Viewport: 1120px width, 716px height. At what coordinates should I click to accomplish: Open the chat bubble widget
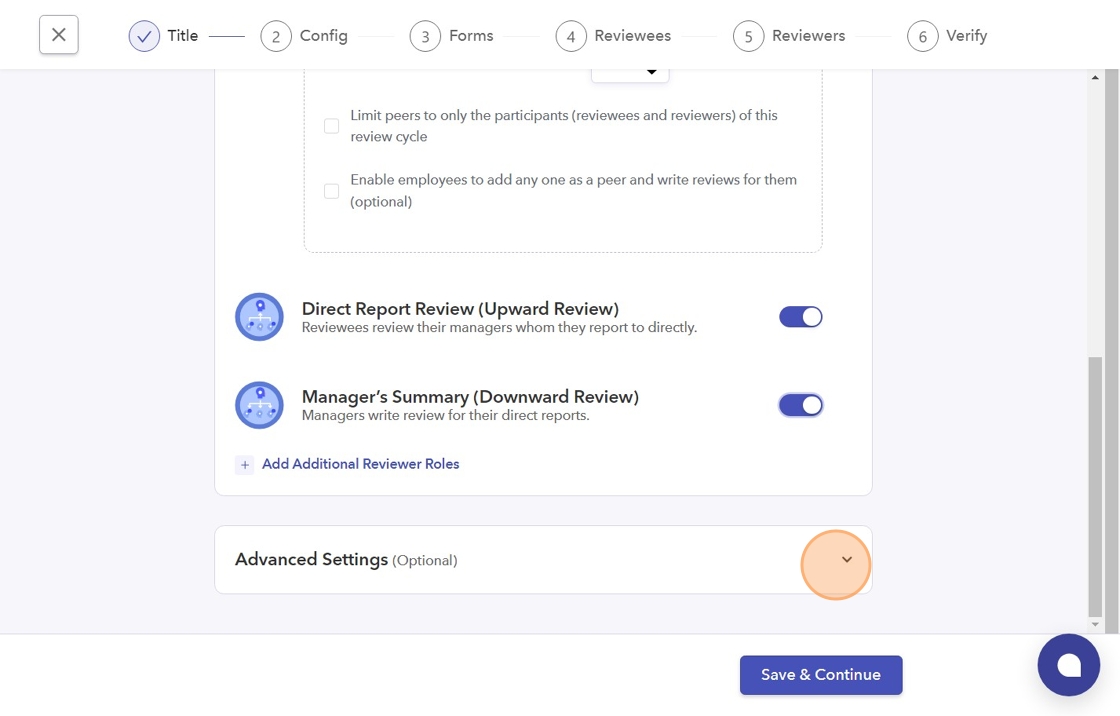(1068, 665)
